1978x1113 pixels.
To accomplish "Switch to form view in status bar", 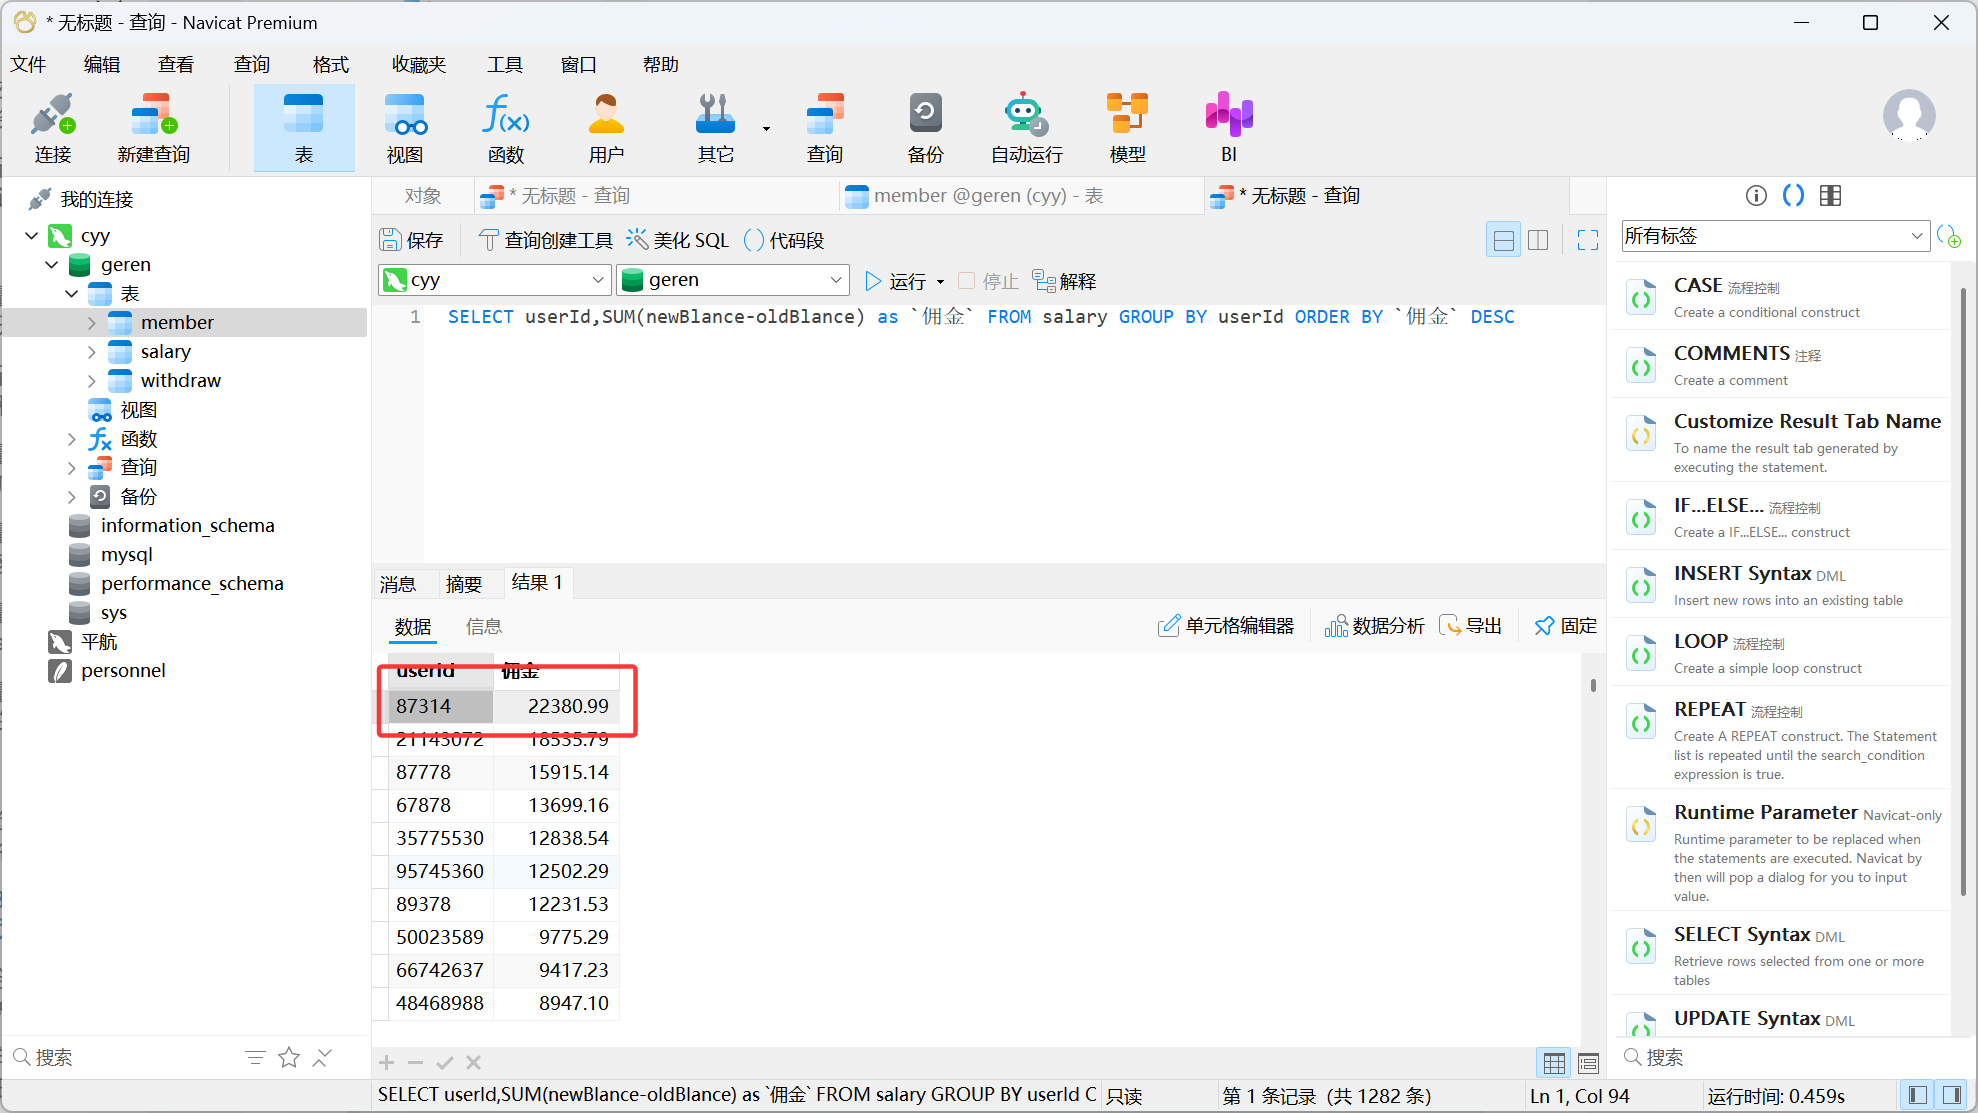I will [x=1588, y=1063].
